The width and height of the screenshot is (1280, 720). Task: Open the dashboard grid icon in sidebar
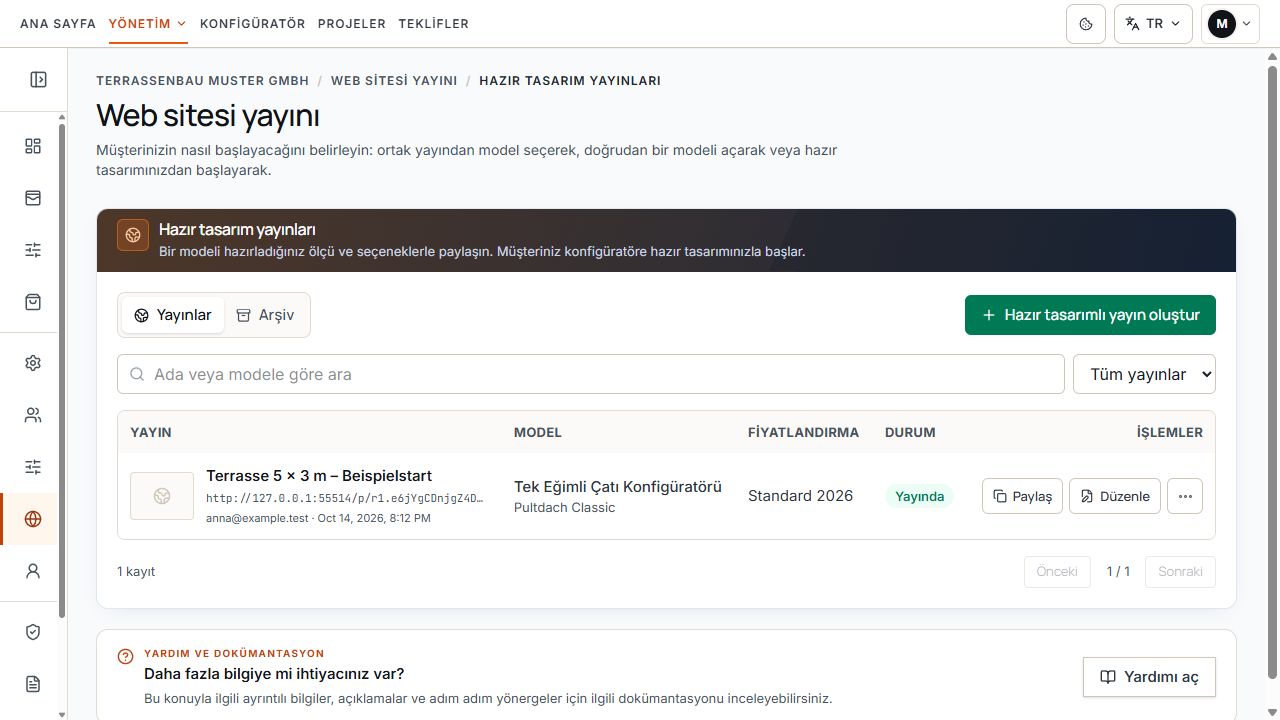[x=33, y=146]
